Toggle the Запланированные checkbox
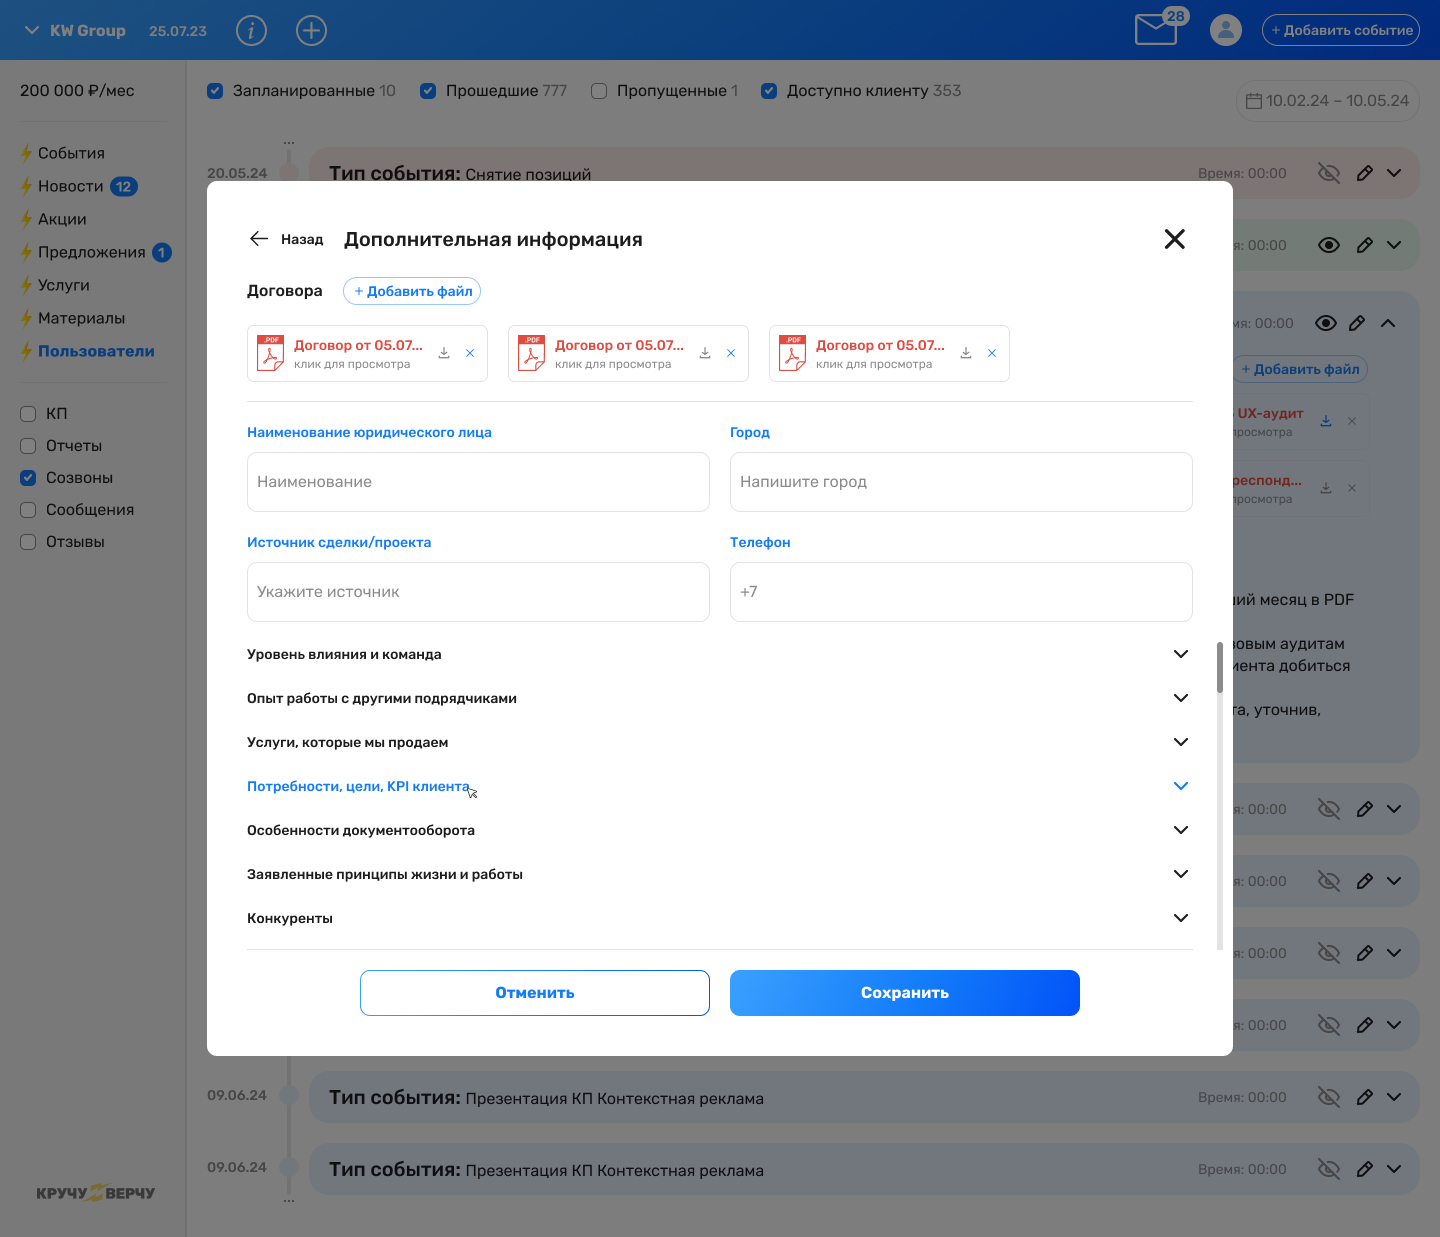This screenshot has height=1237, width=1440. point(215,91)
